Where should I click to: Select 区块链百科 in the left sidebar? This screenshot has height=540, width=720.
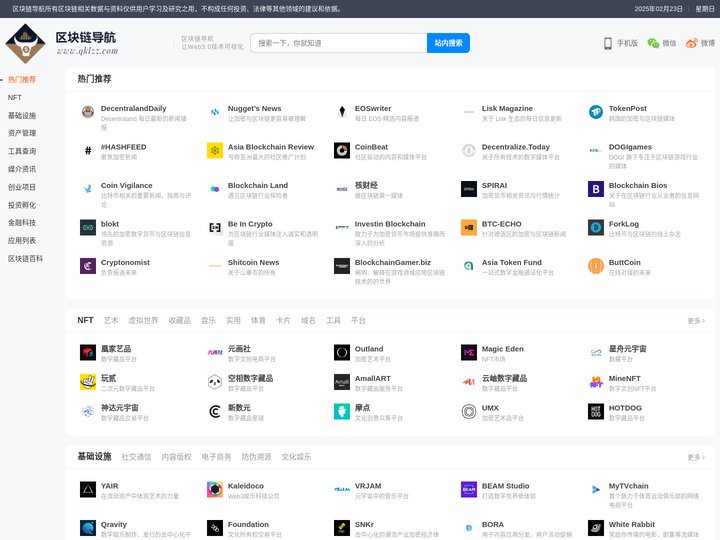pyautogui.click(x=25, y=259)
